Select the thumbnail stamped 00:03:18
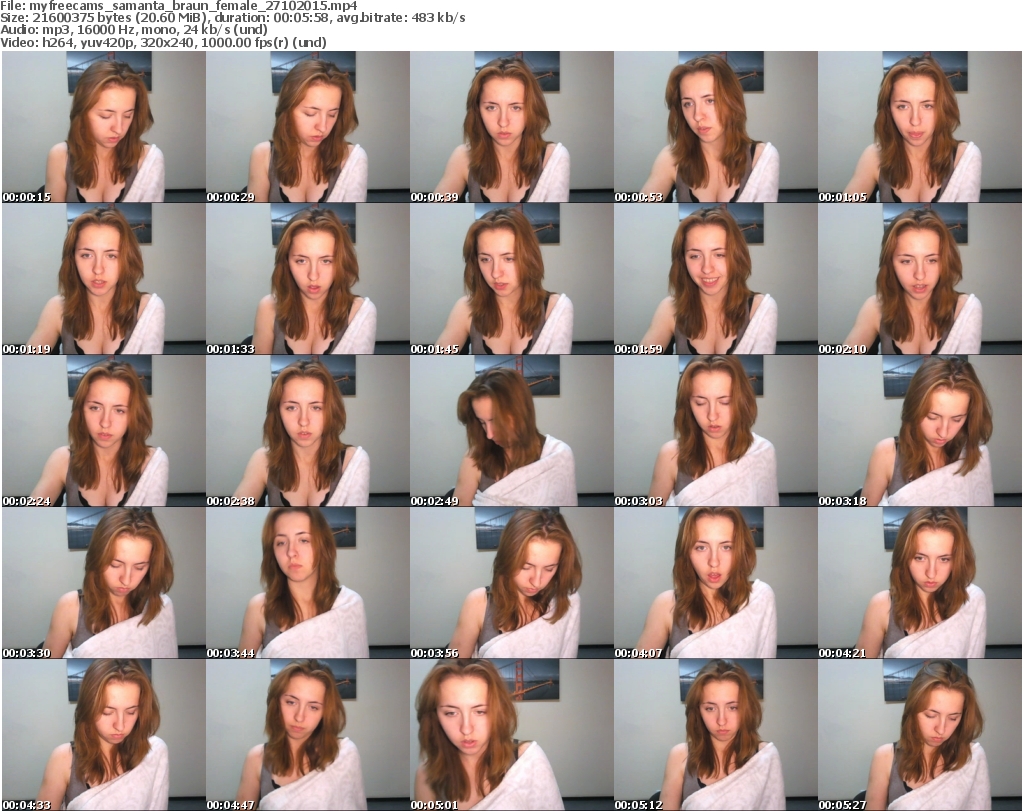This screenshot has width=1024, height=811. tap(919, 431)
